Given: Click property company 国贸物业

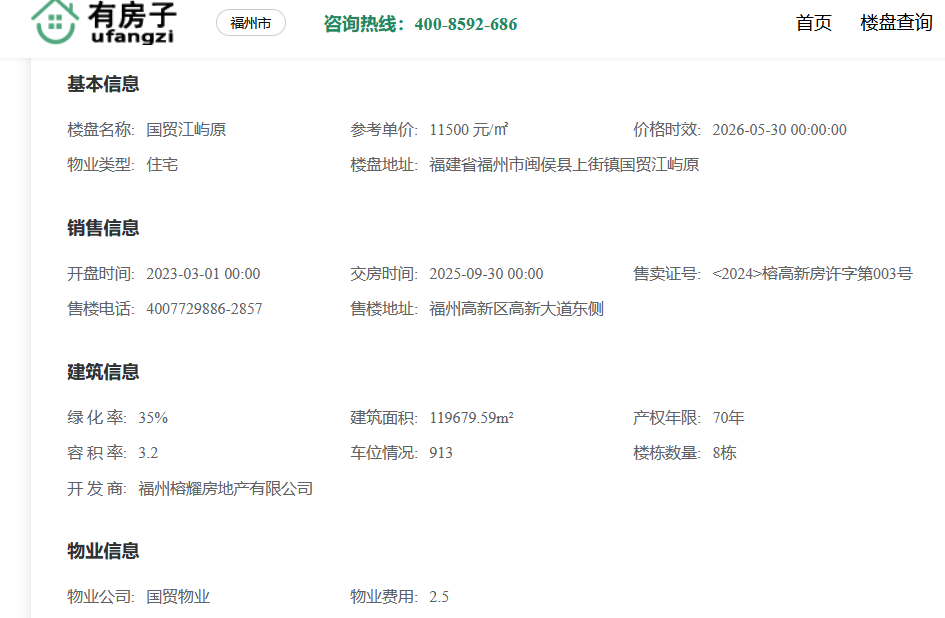Looking at the screenshot, I should (x=178, y=597).
